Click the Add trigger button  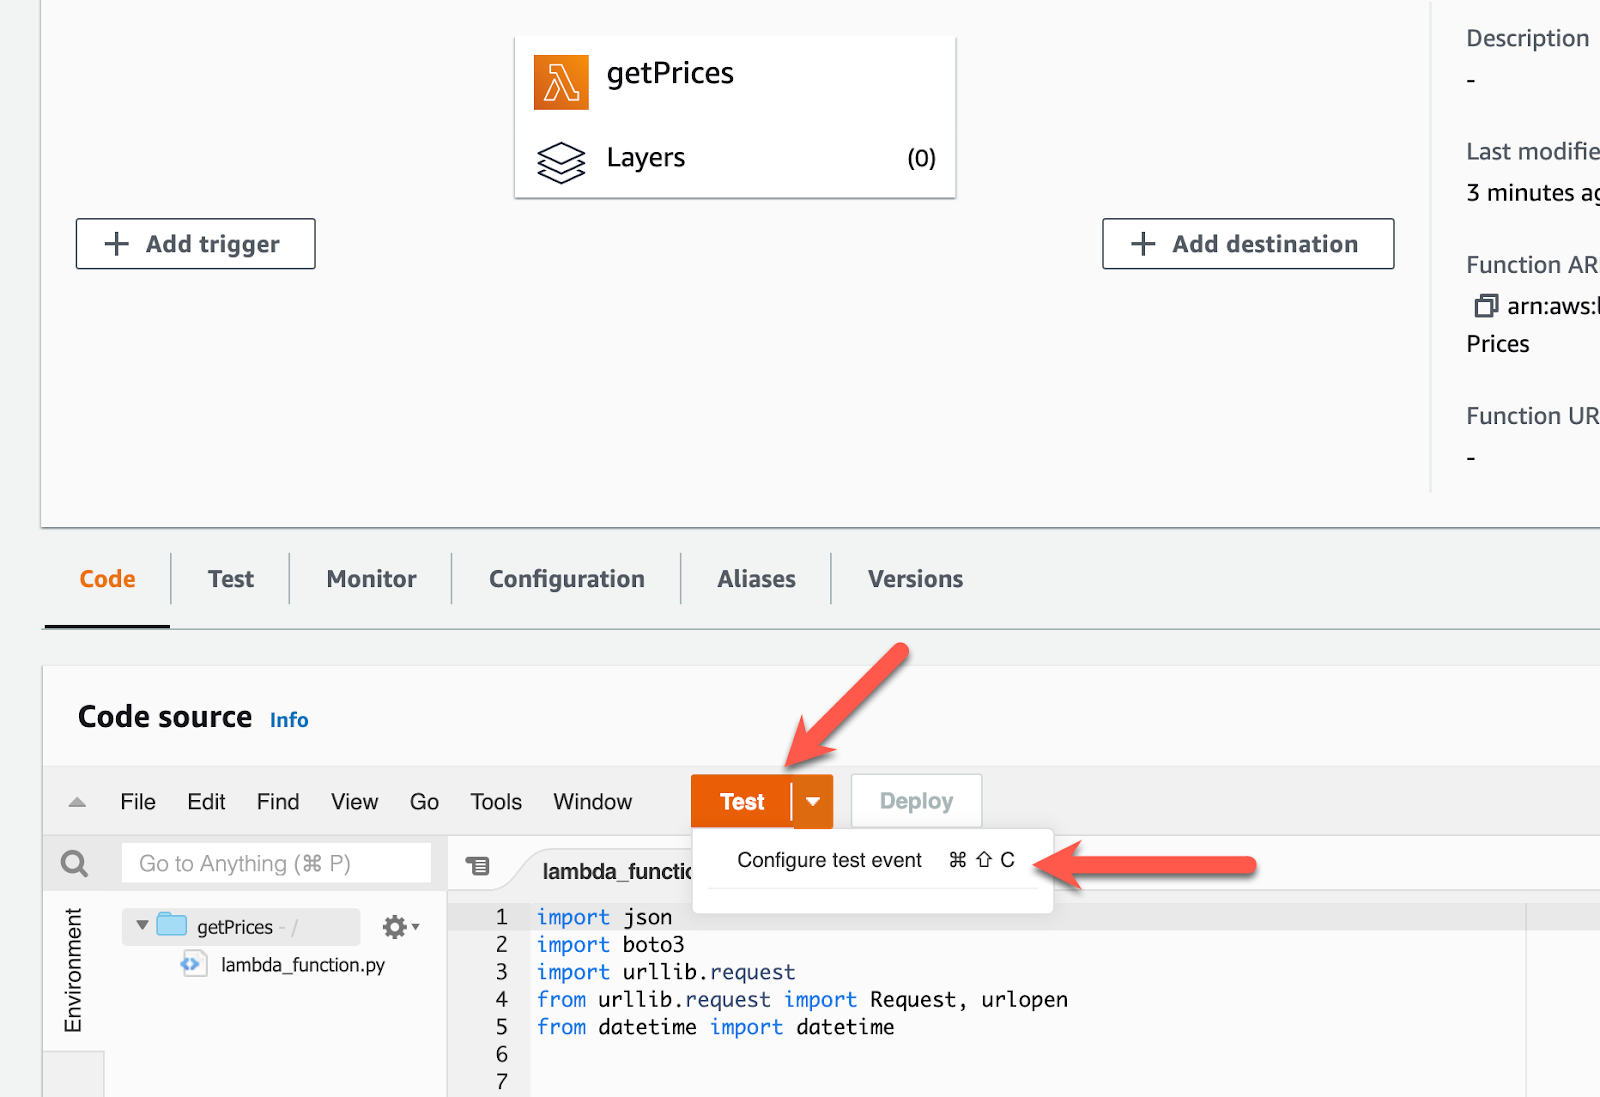click(x=196, y=244)
